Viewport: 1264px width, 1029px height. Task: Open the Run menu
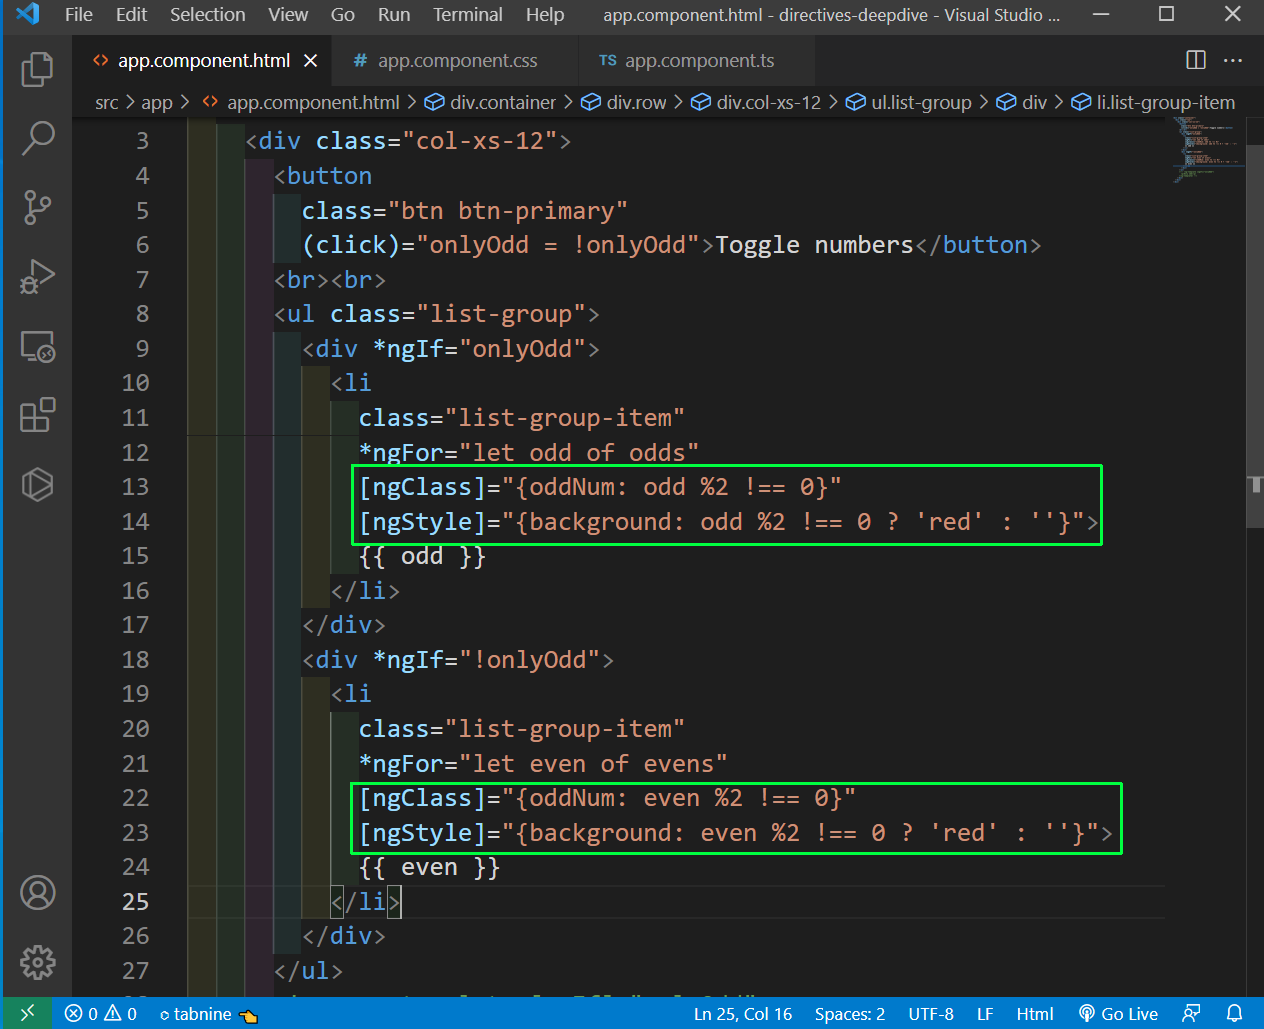point(394,14)
